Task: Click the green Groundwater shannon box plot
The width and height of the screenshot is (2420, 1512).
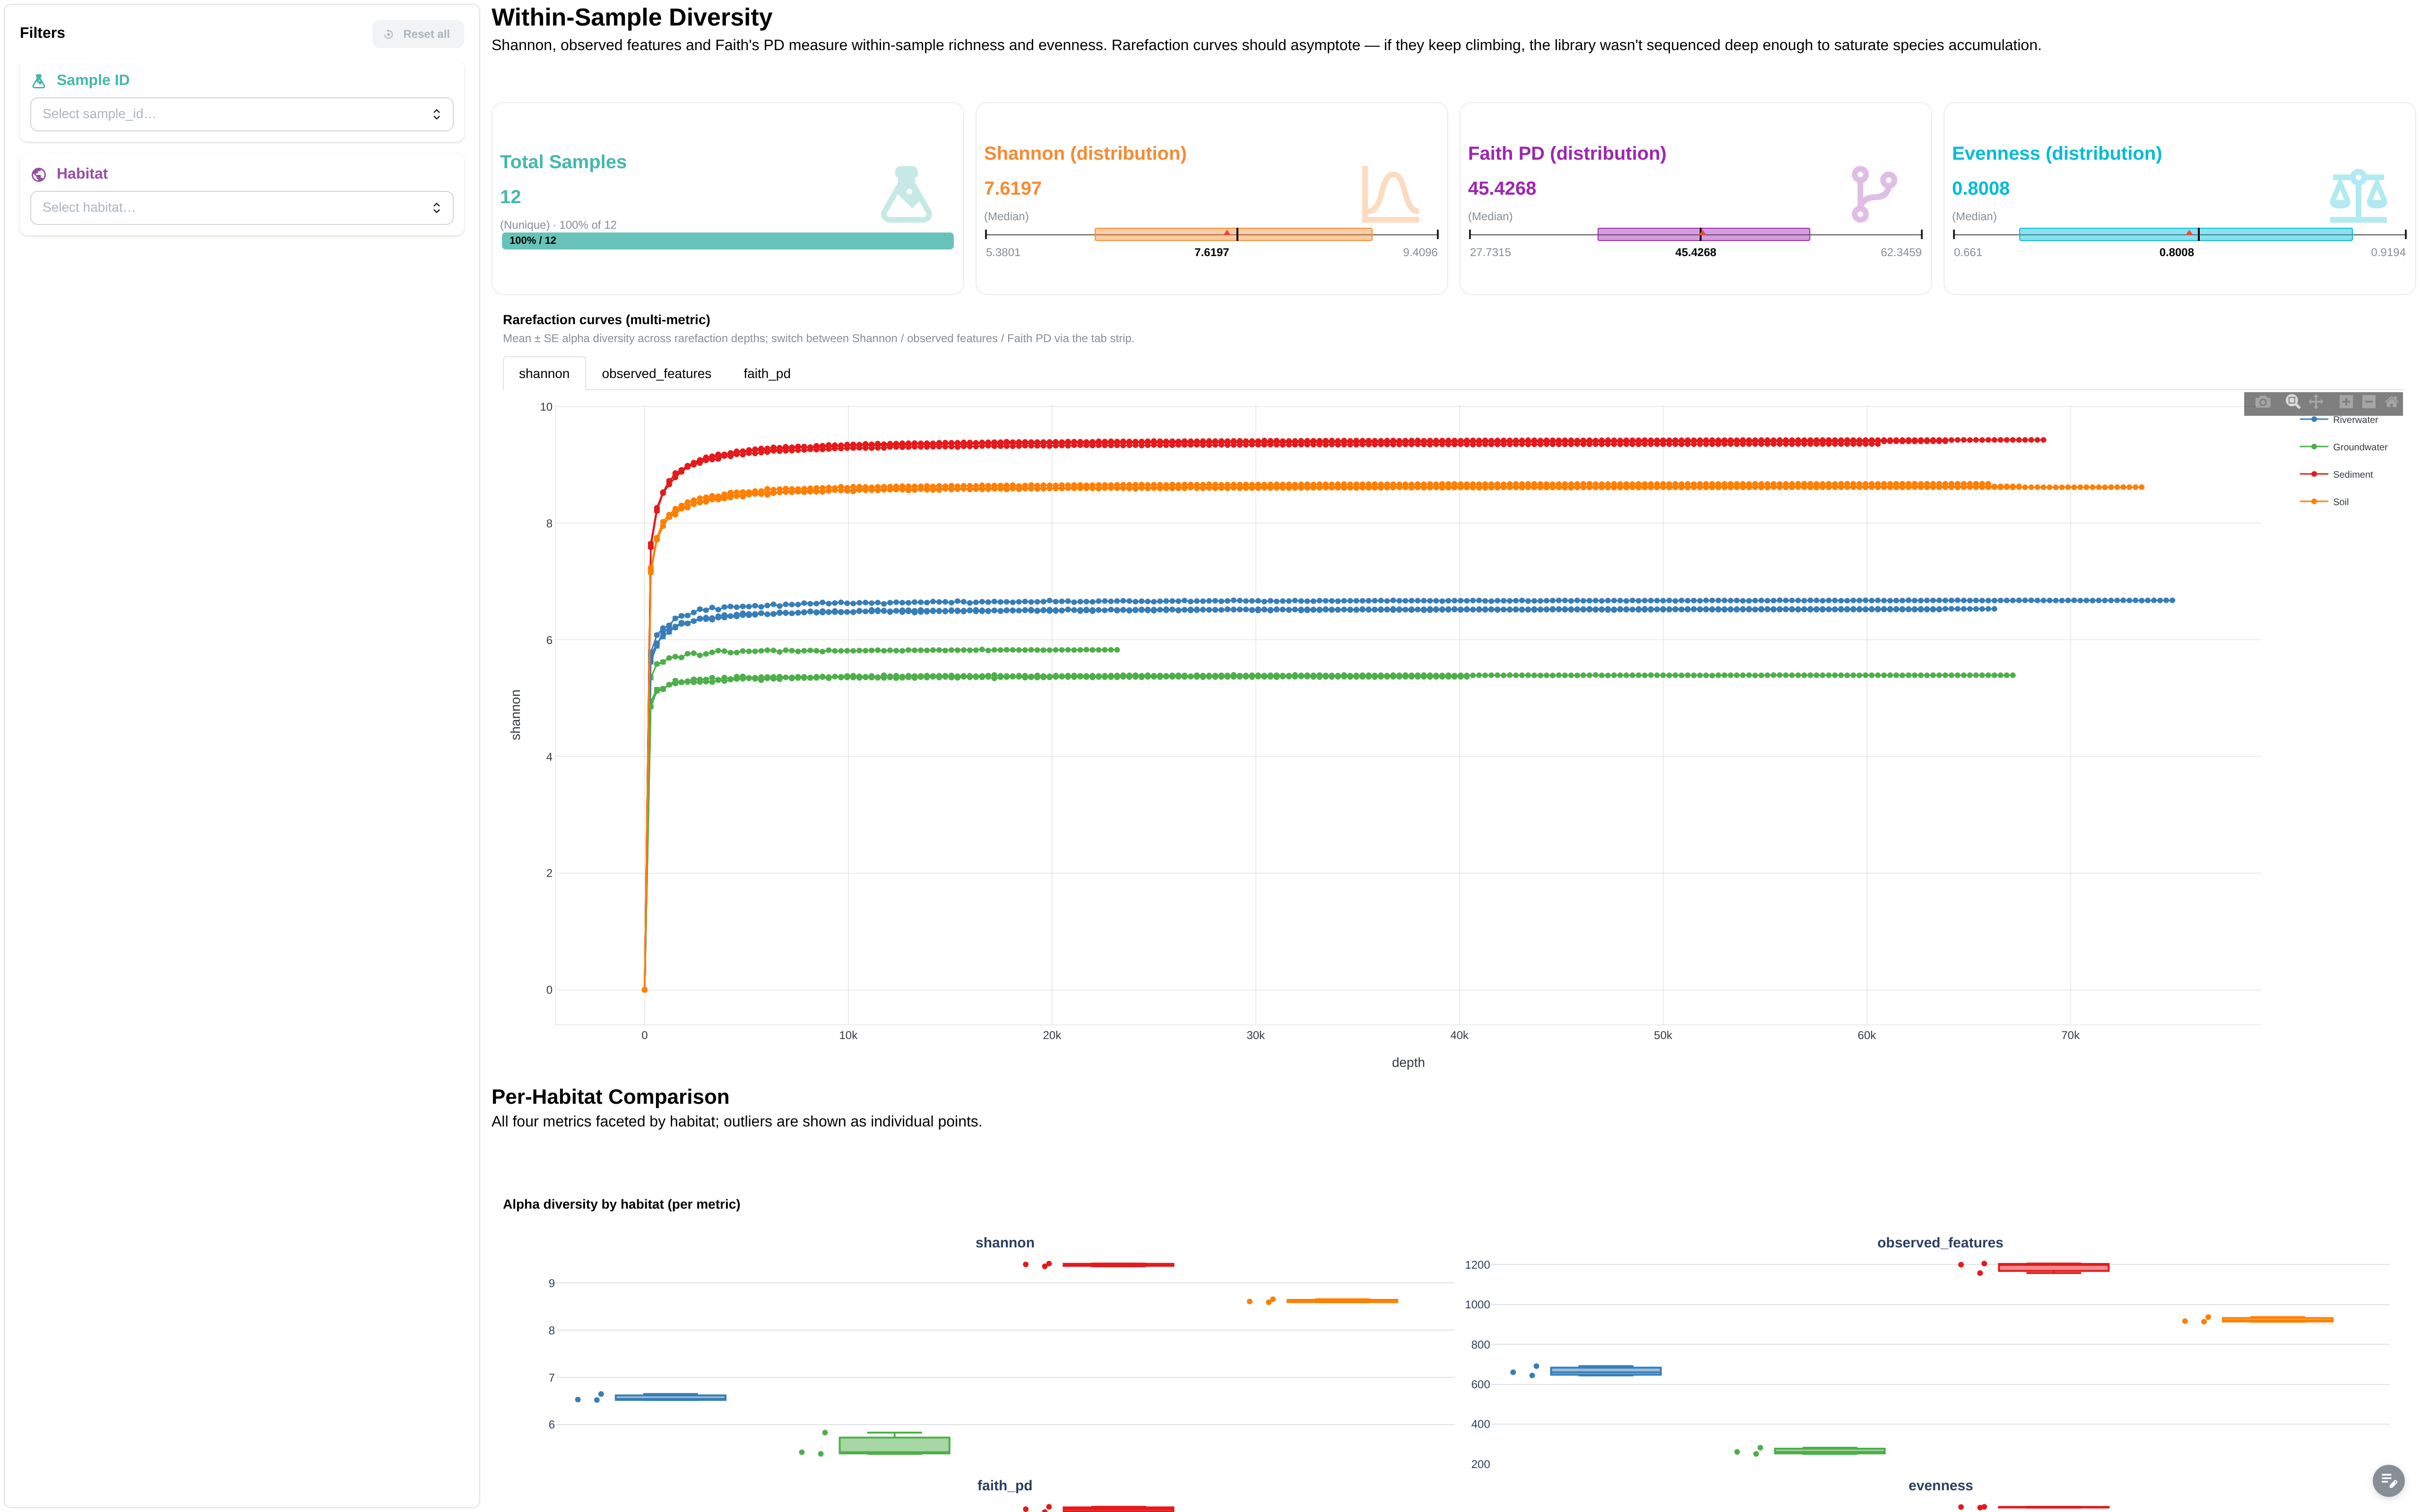Action: point(894,1445)
